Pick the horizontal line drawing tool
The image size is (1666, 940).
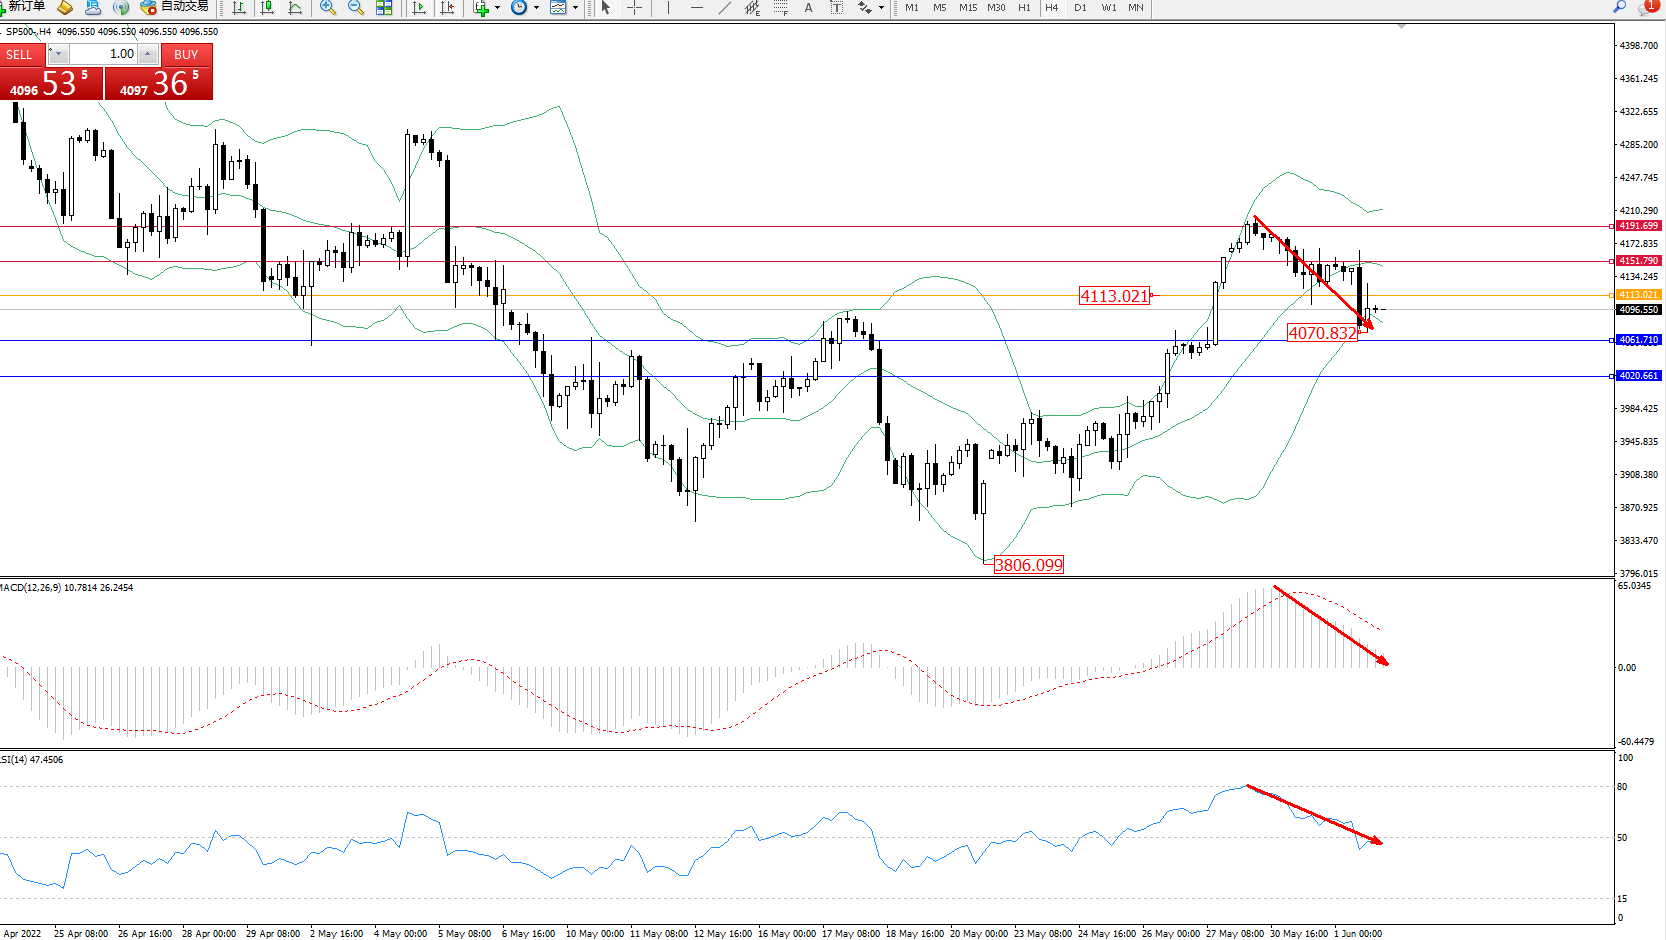(696, 8)
